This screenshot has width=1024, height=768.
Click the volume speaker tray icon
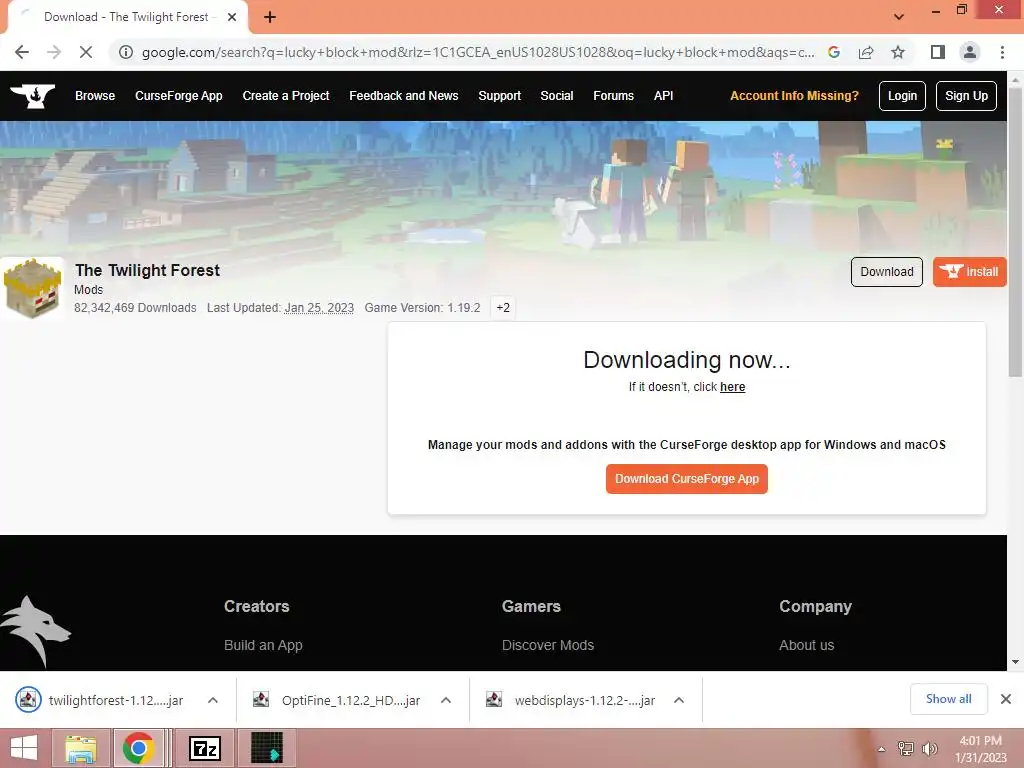click(930, 749)
